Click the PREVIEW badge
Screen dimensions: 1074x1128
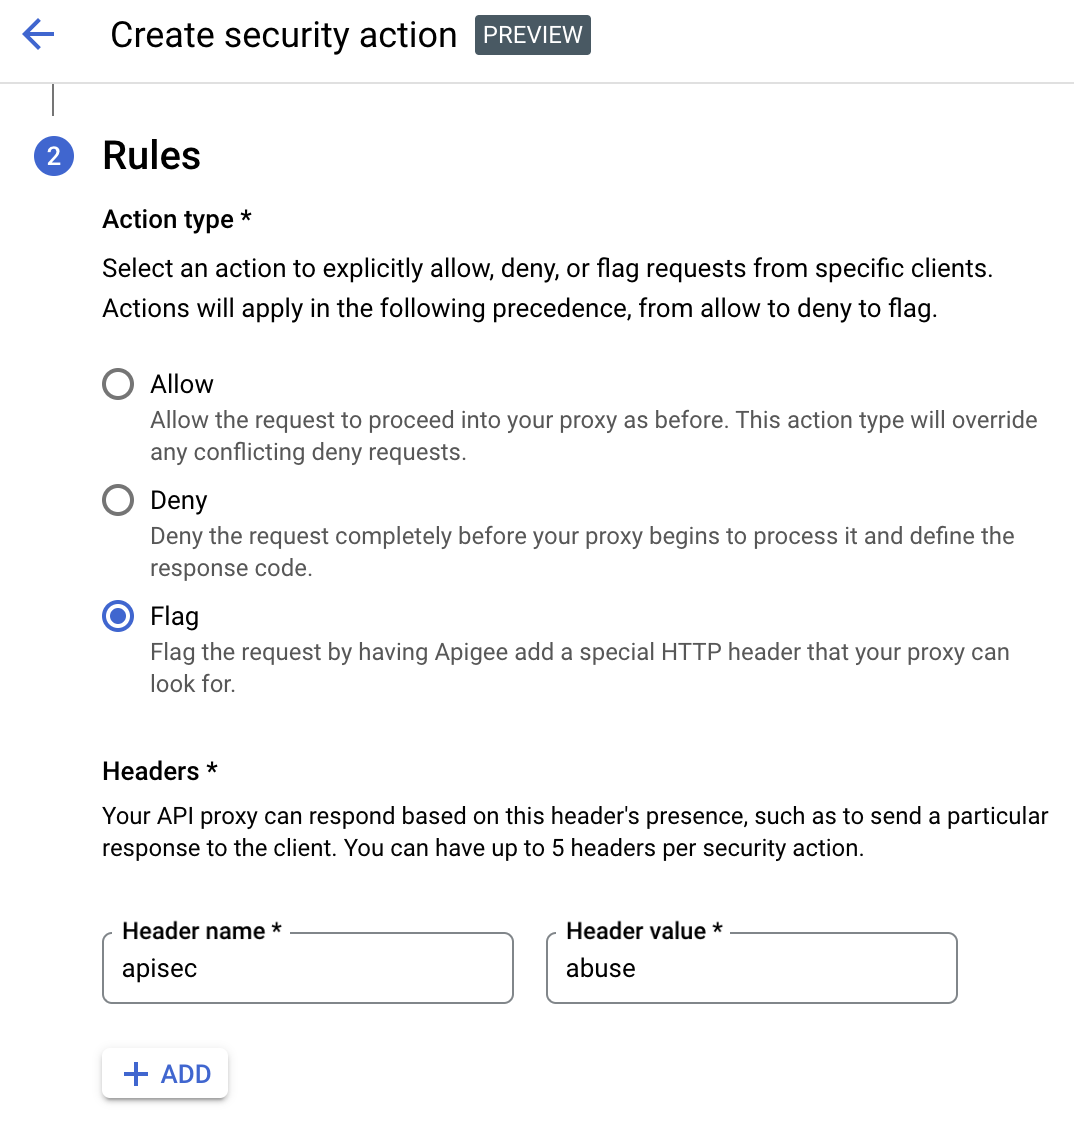(532, 35)
